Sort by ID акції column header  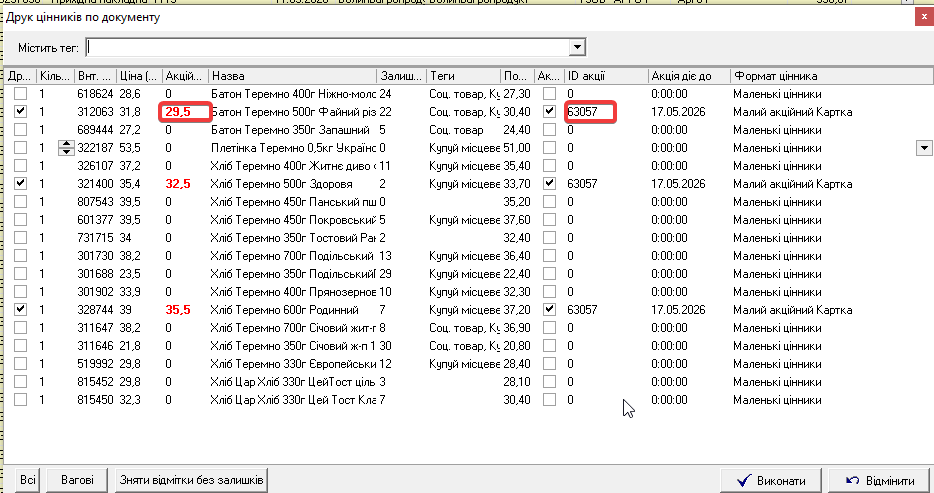click(606, 76)
